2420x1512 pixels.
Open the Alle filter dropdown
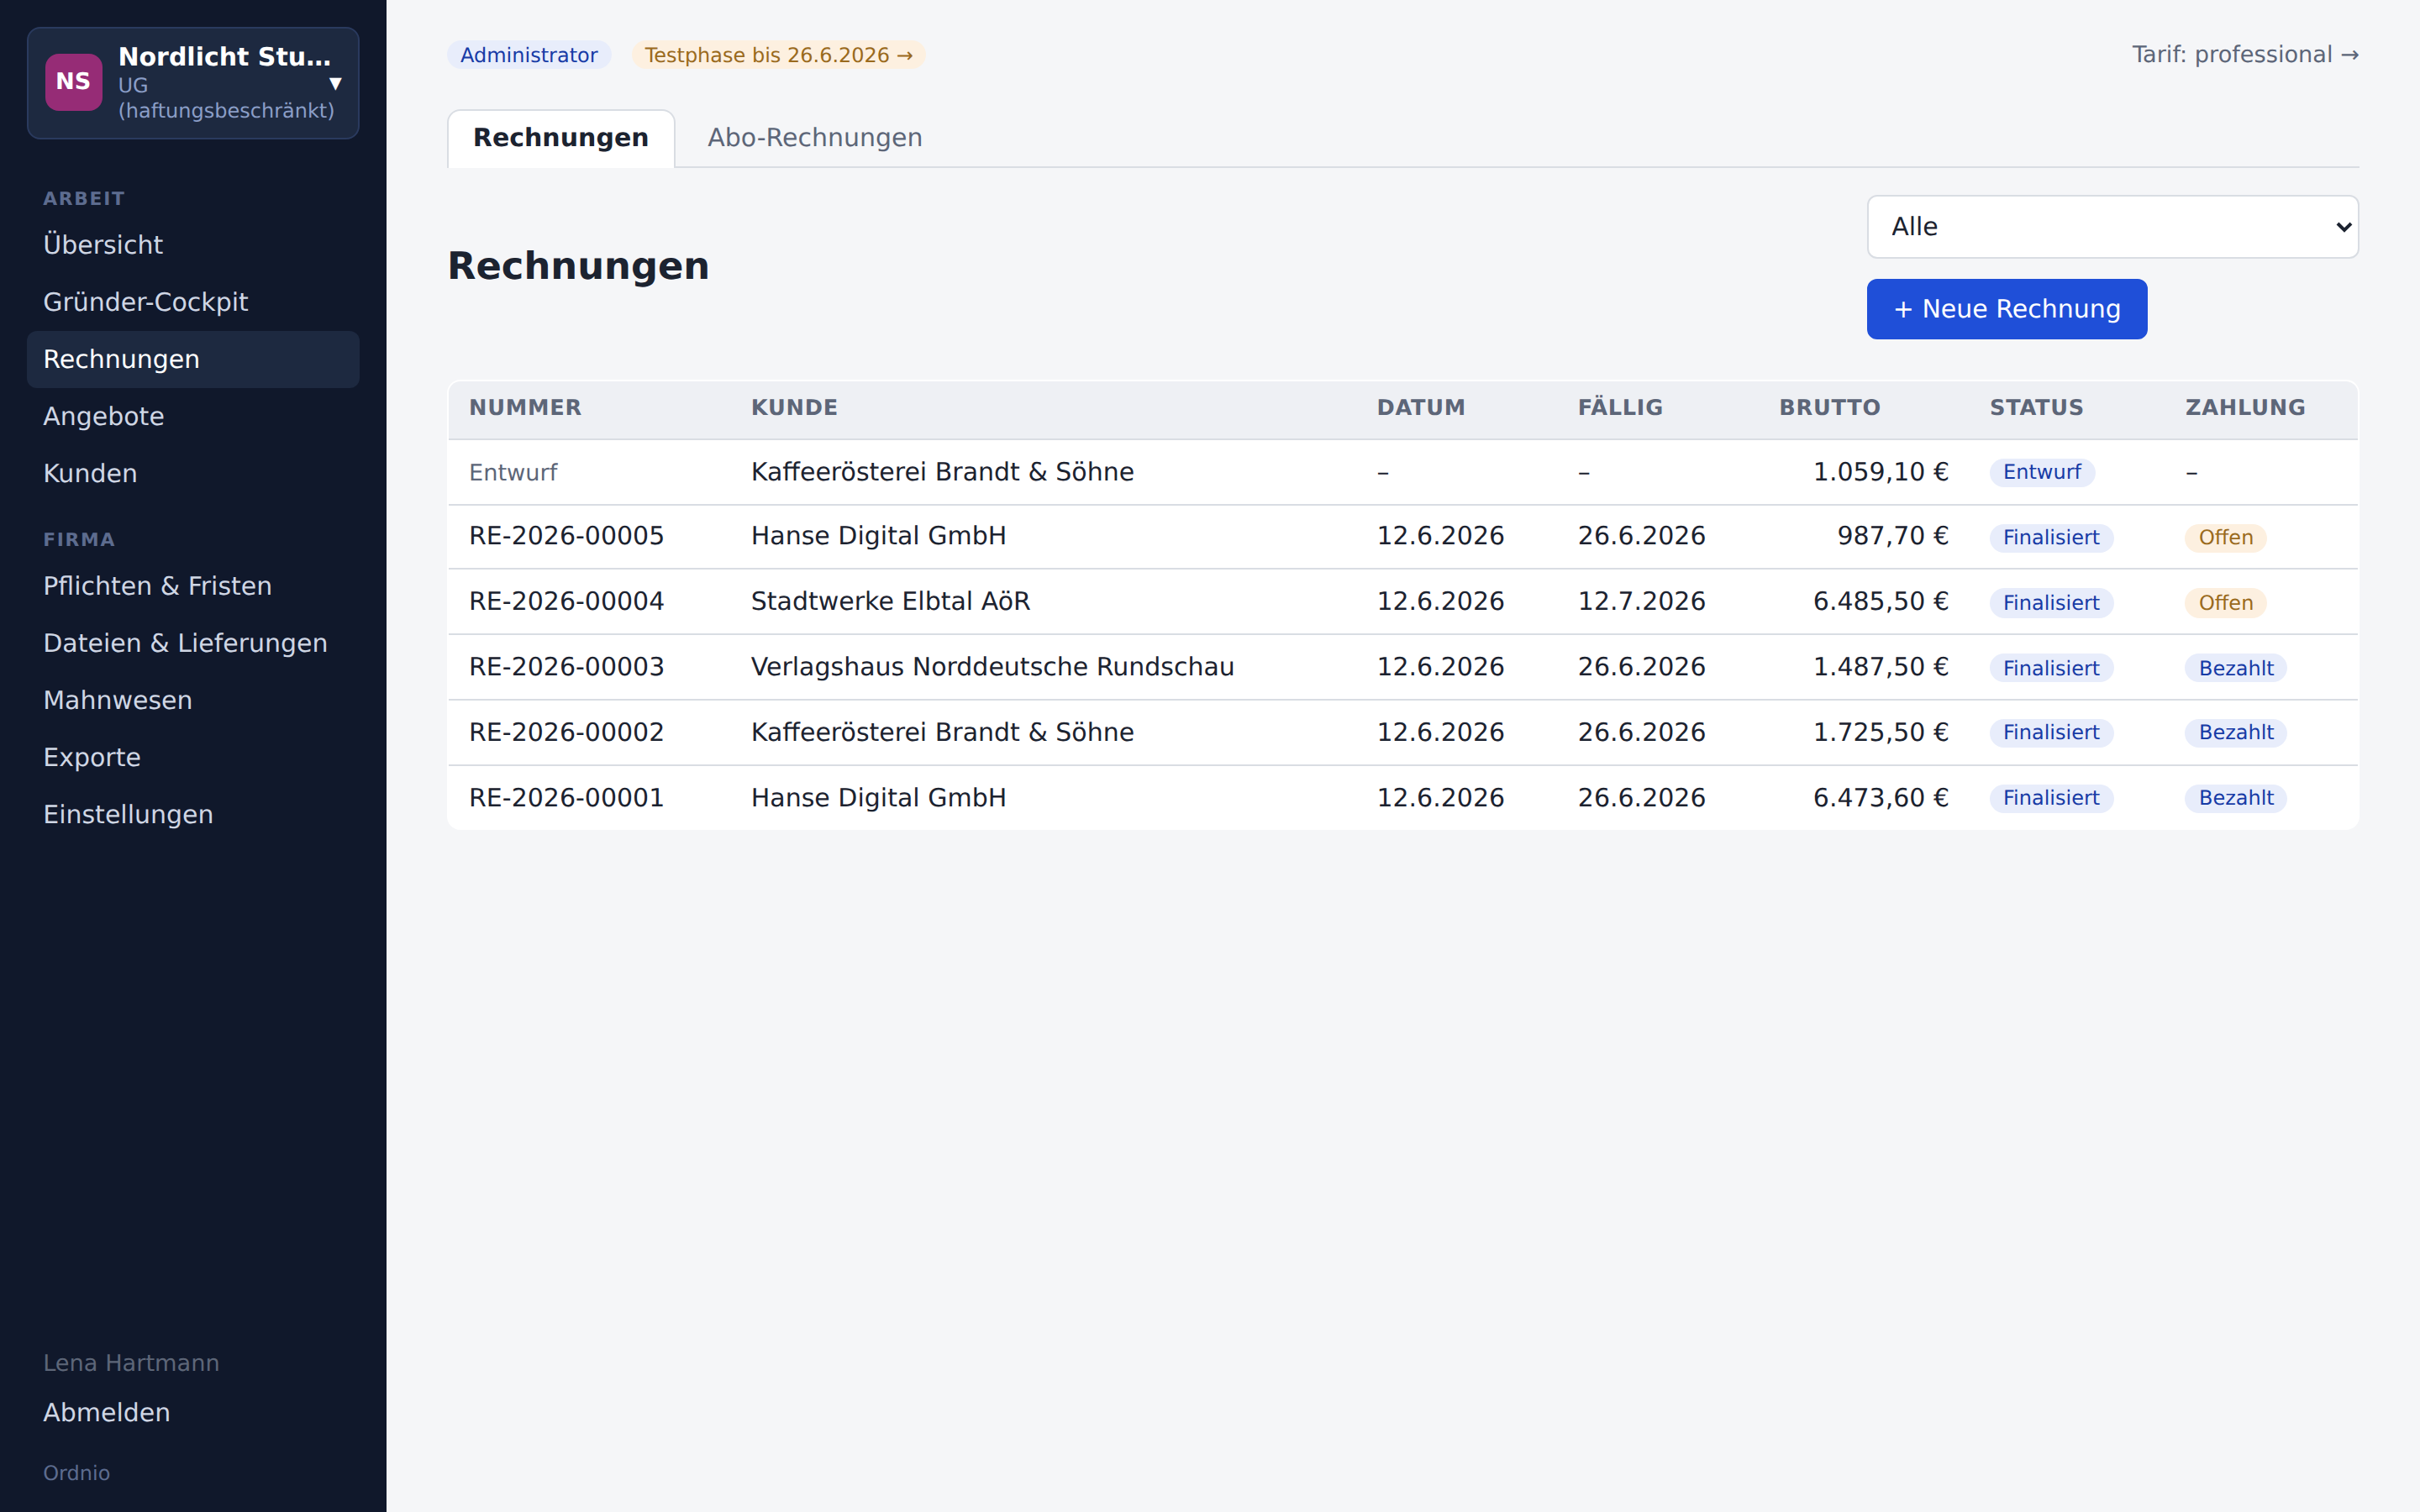click(2112, 227)
